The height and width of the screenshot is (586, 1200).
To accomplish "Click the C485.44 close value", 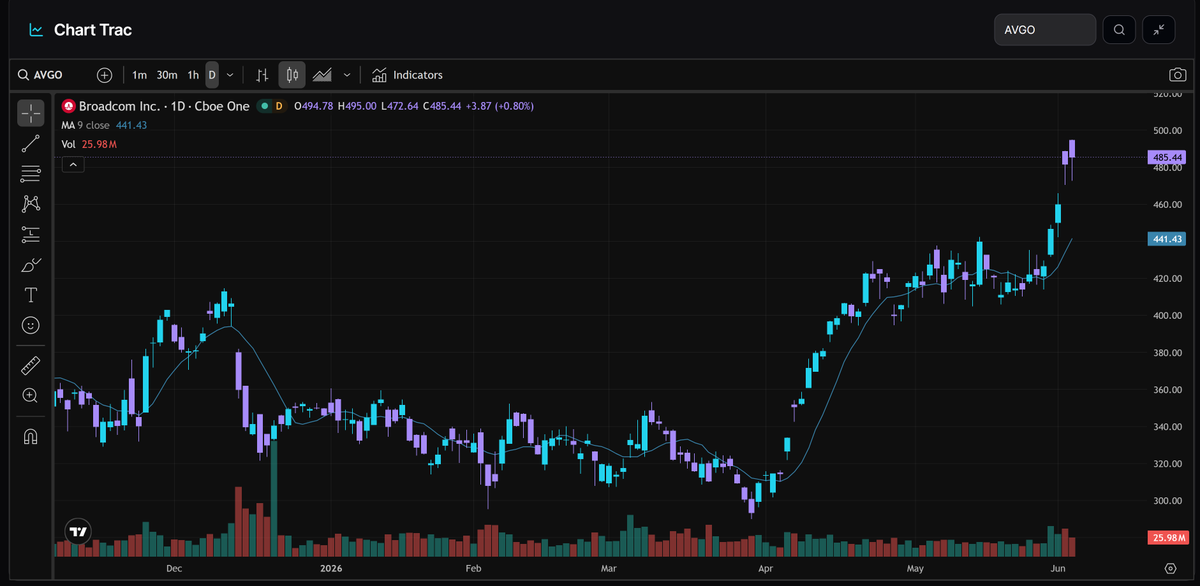I will tap(443, 106).
